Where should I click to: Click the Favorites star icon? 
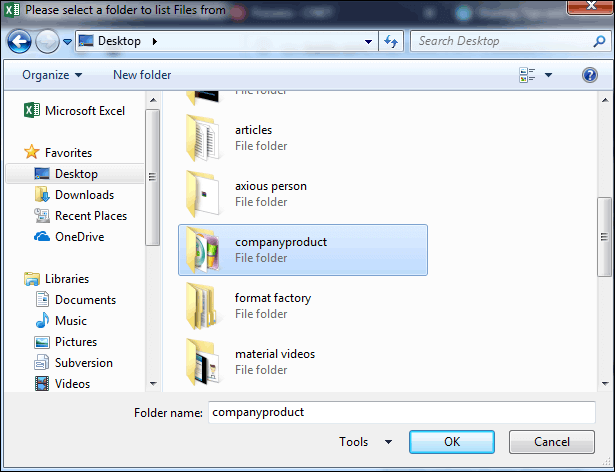(31, 152)
